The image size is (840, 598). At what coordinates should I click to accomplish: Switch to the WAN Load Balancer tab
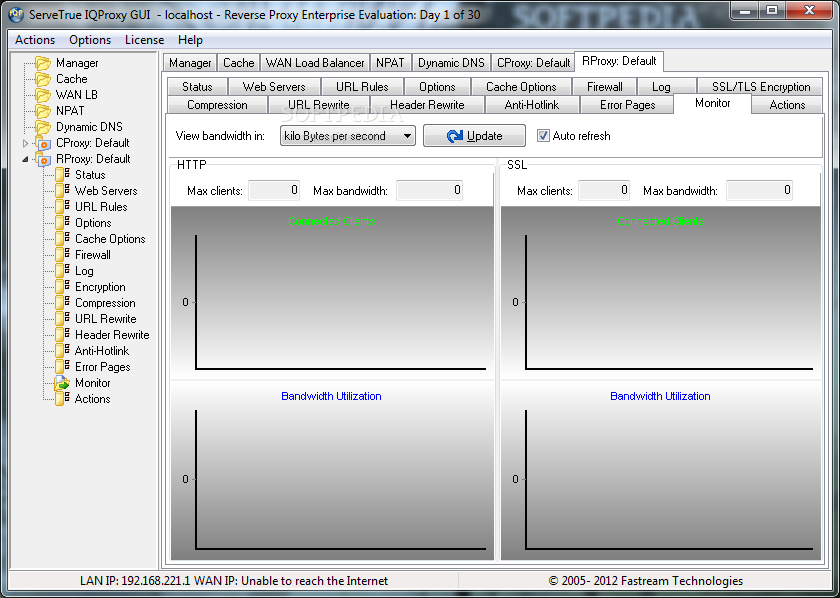pyautogui.click(x=315, y=63)
